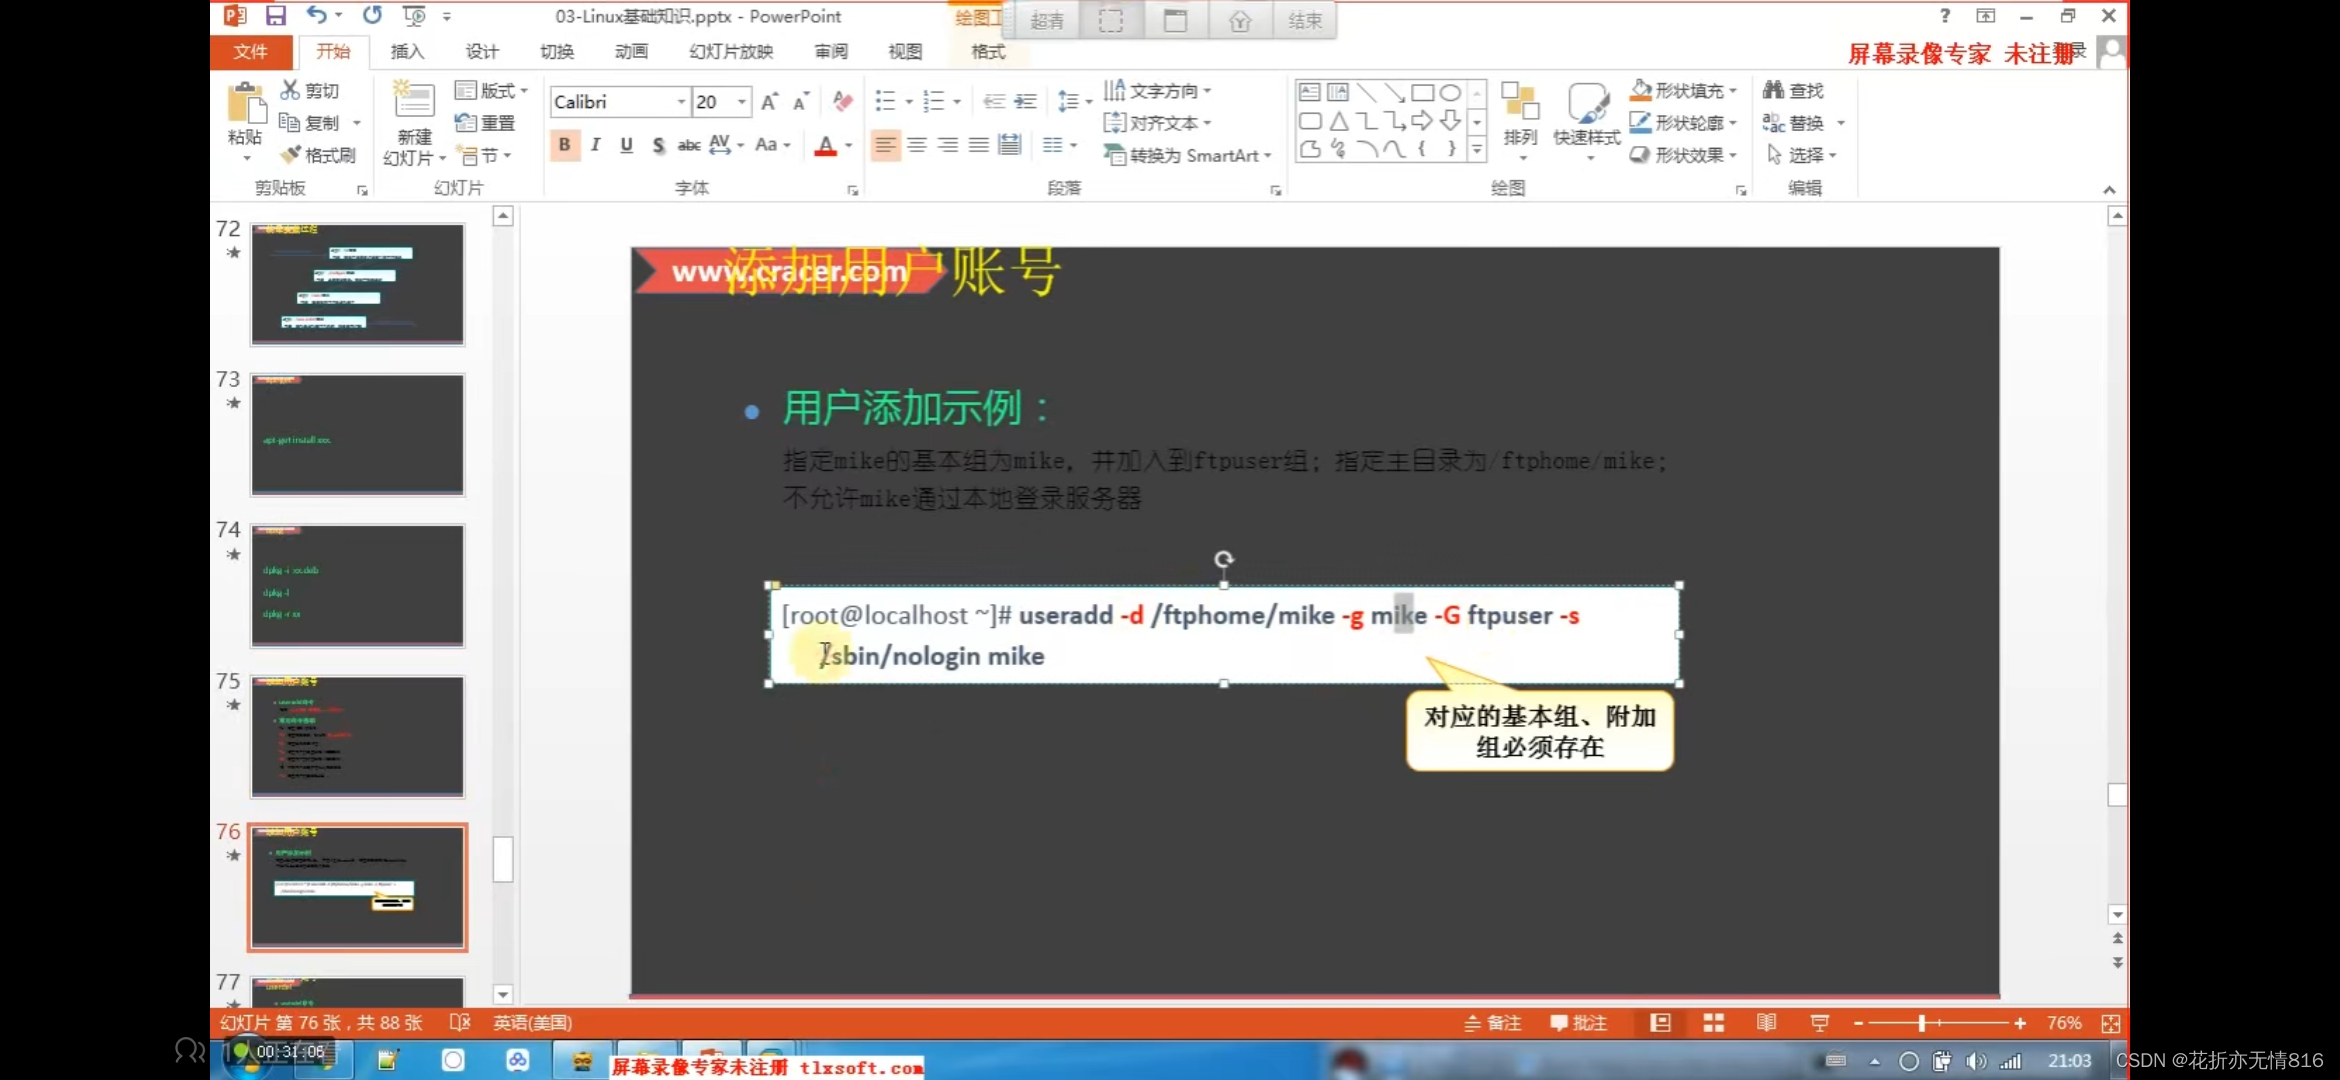Fit slide to current window
The width and height of the screenshot is (2340, 1080).
coord(2111,1023)
